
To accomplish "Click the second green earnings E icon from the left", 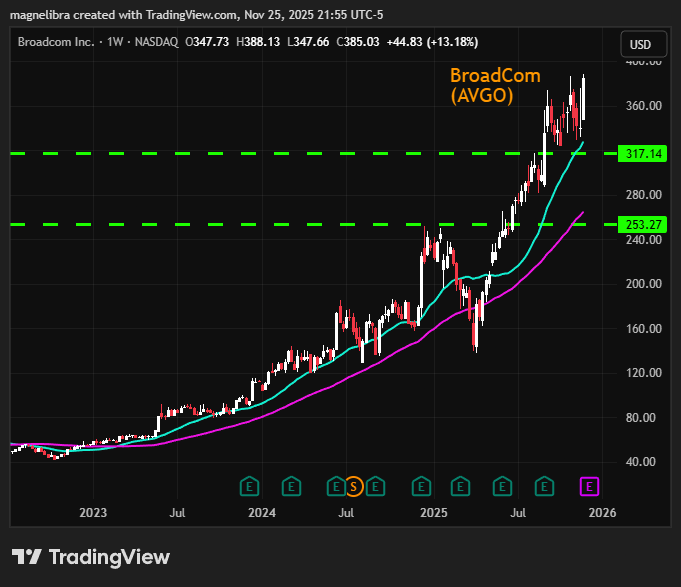I will [291, 486].
